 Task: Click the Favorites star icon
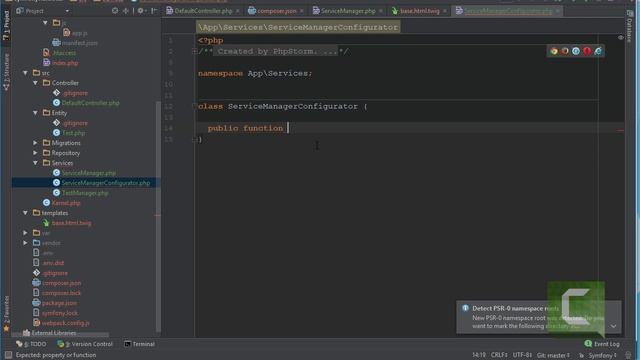pyautogui.click(x=6, y=328)
